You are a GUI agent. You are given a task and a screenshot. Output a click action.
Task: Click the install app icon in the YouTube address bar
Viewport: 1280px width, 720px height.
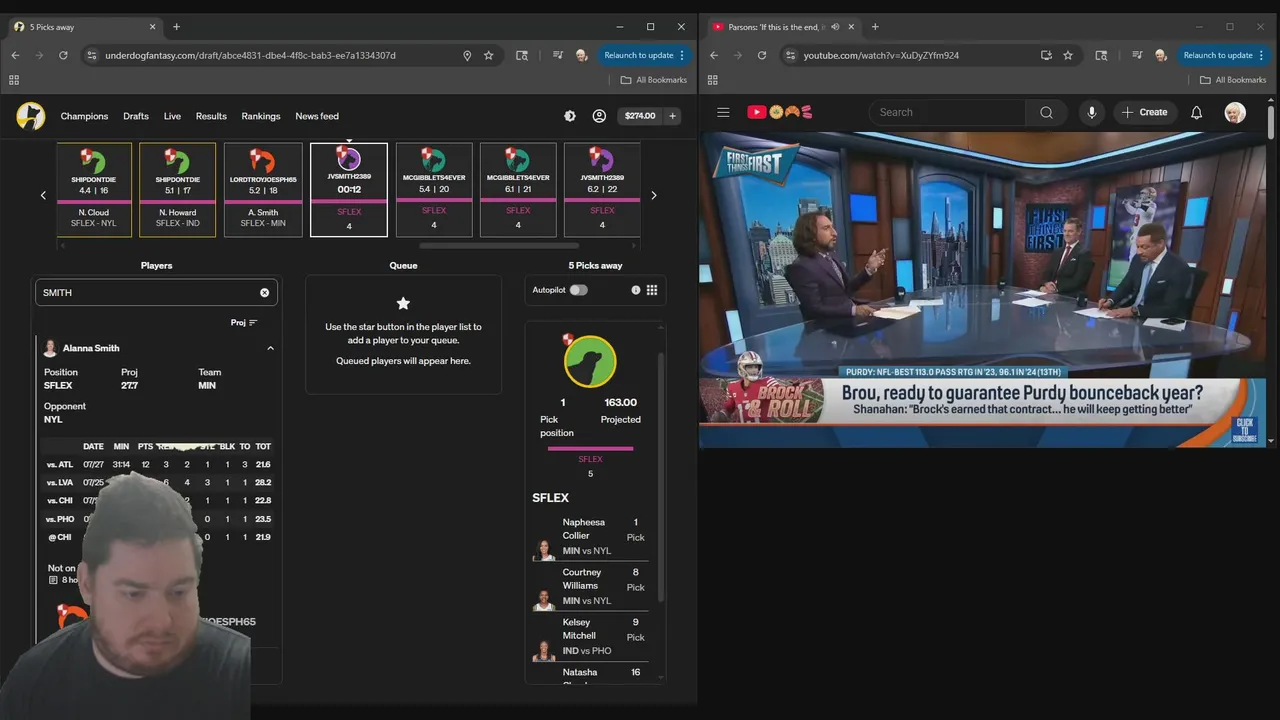(x=1046, y=55)
